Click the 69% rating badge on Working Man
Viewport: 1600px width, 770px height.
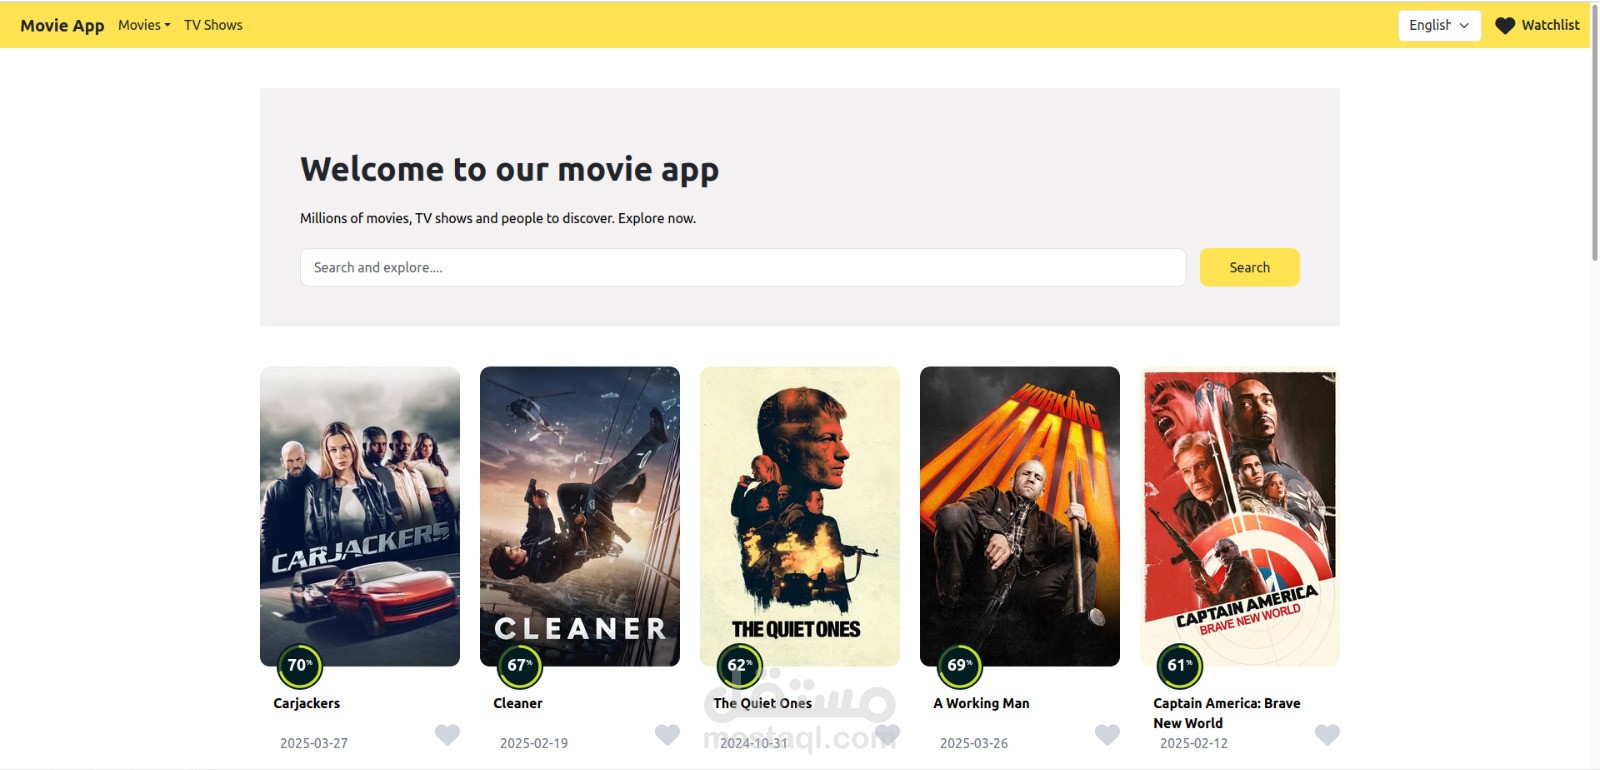point(960,666)
